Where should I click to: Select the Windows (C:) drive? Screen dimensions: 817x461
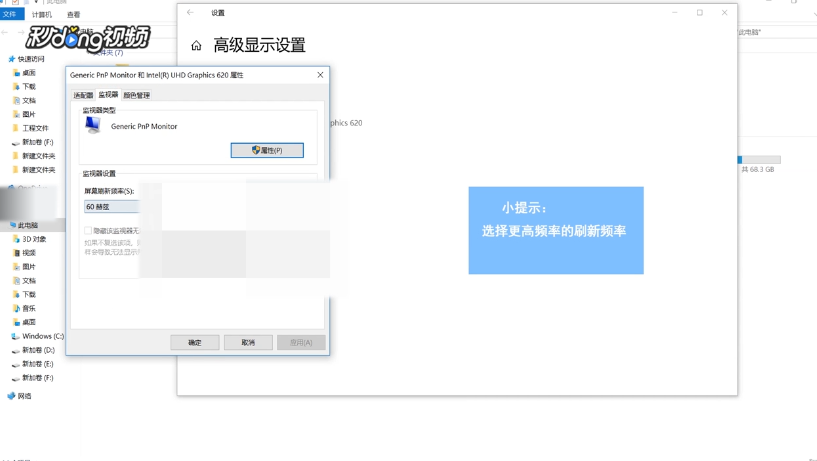(x=43, y=336)
